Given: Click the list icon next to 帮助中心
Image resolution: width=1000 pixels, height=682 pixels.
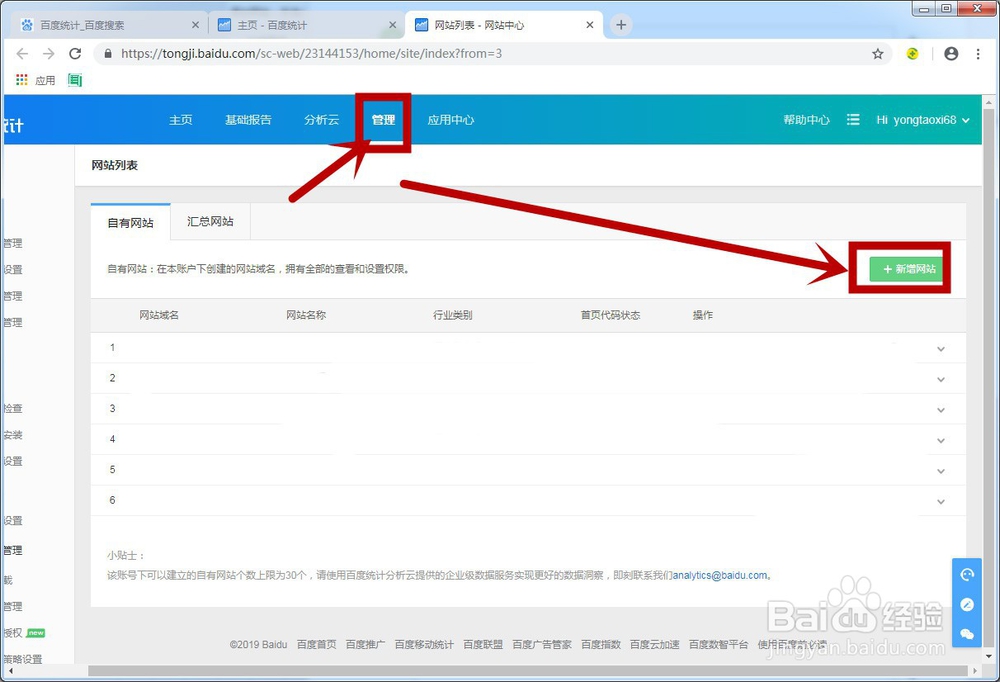Looking at the screenshot, I should click(853, 119).
